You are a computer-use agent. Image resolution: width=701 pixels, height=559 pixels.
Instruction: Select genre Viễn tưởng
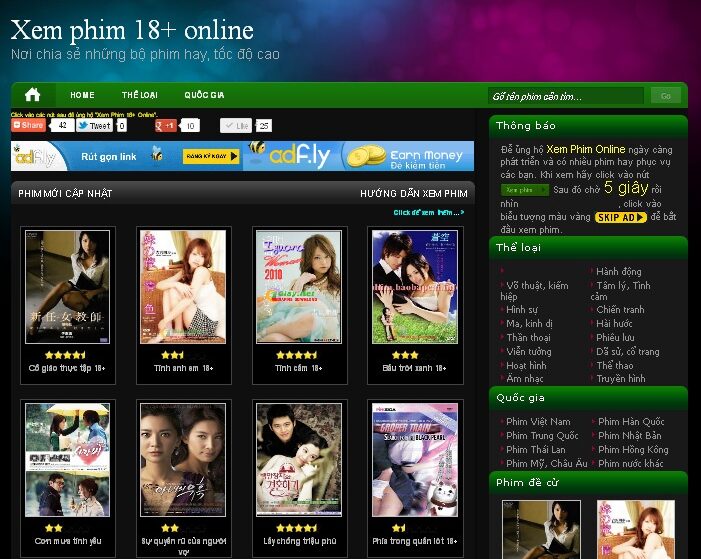click(x=528, y=351)
